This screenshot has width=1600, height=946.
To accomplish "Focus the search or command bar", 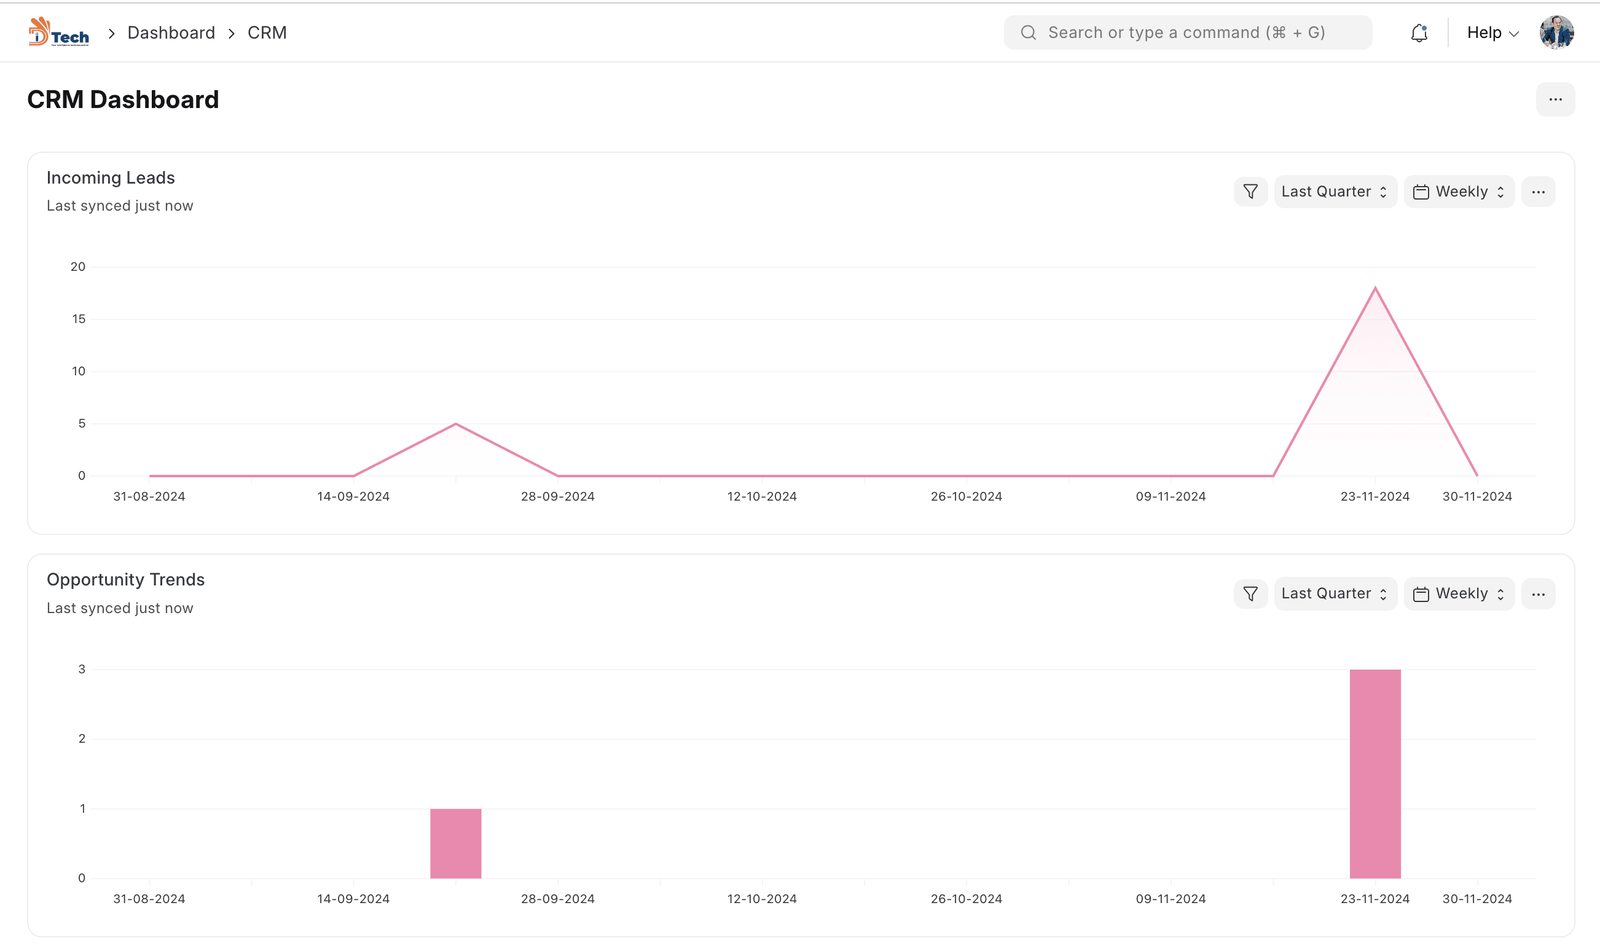I will click(1187, 33).
